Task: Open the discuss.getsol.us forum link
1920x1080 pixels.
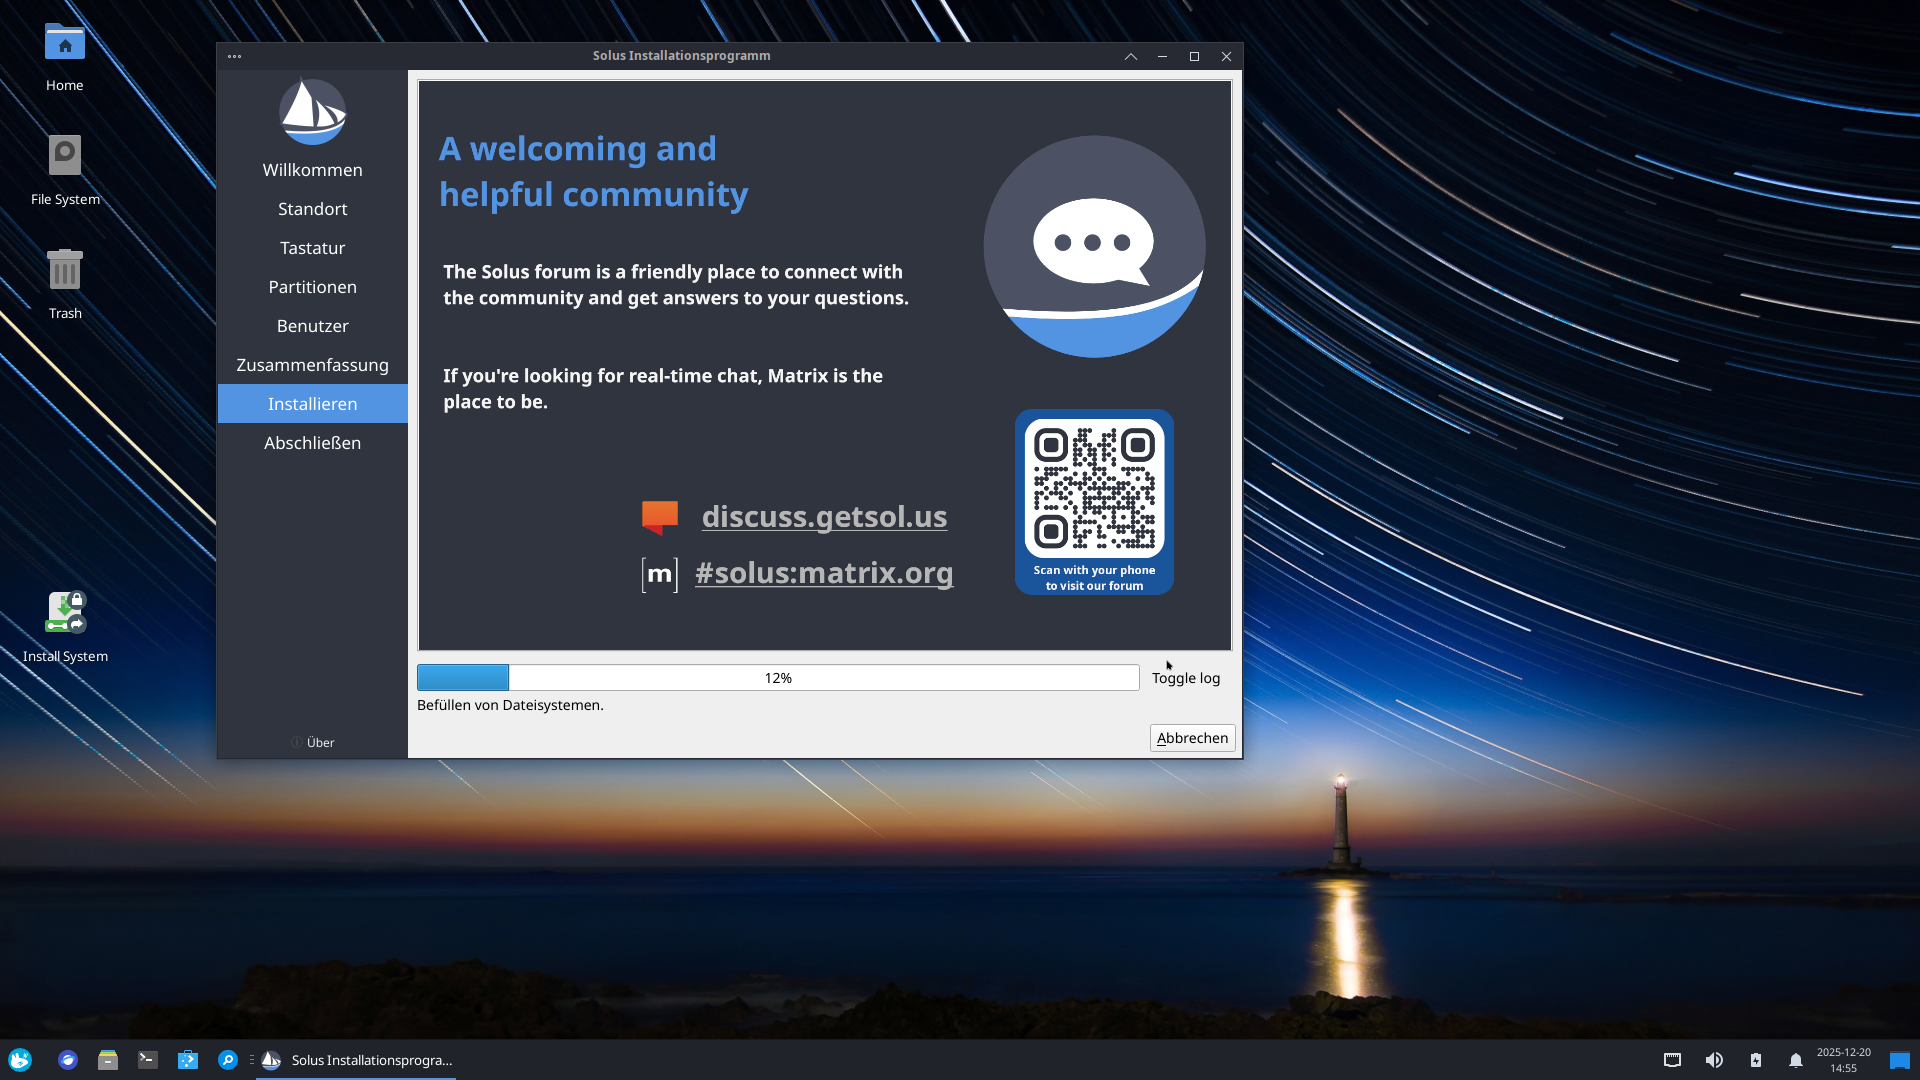Action: point(824,516)
